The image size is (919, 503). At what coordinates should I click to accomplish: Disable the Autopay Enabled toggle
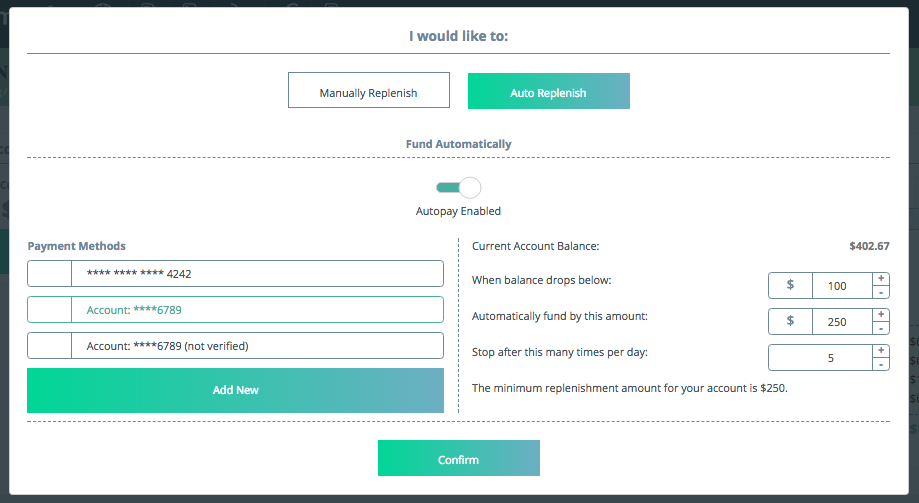tap(458, 187)
